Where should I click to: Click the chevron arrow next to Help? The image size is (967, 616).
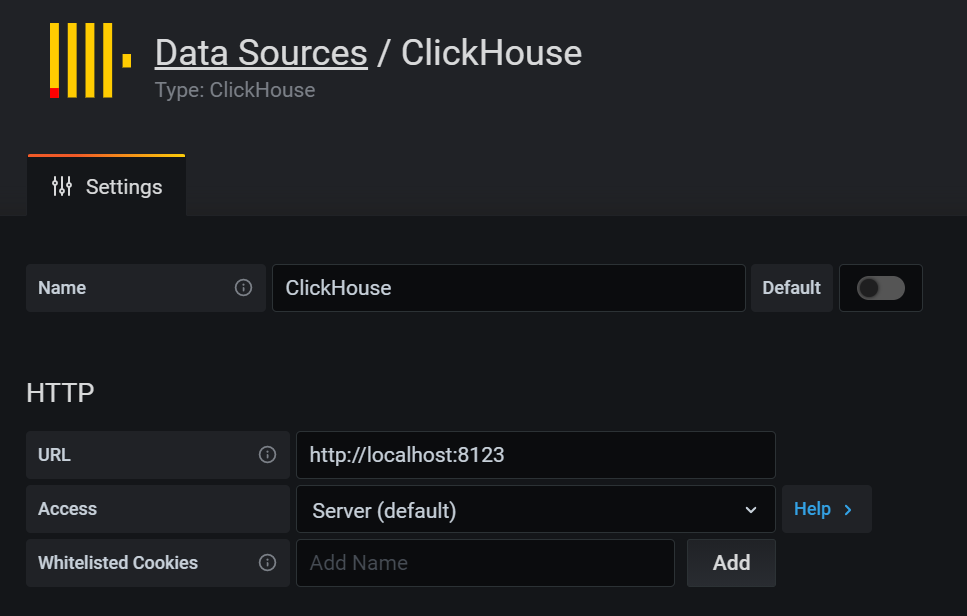pyautogui.click(x=848, y=510)
